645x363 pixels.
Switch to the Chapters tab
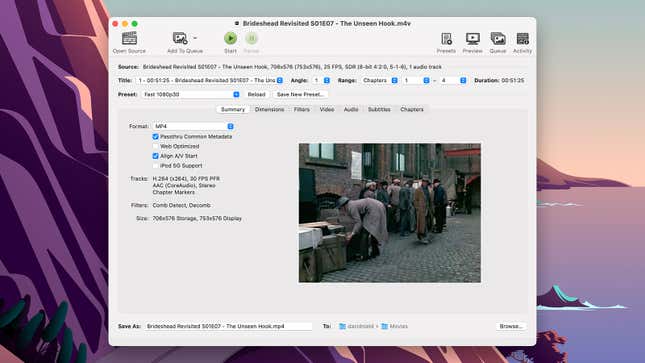tap(412, 109)
